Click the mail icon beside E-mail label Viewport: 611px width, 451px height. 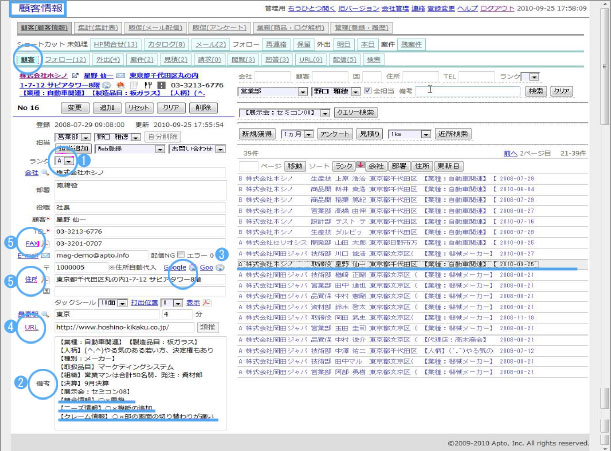coord(47,255)
